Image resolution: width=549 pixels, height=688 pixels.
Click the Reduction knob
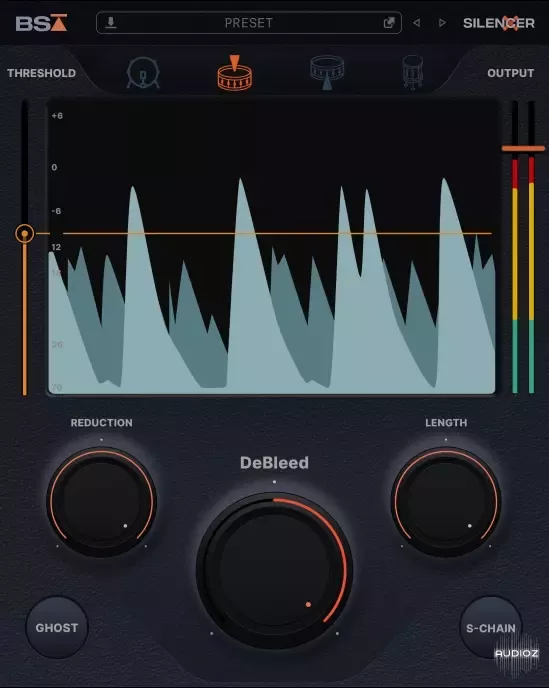click(x=101, y=502)
